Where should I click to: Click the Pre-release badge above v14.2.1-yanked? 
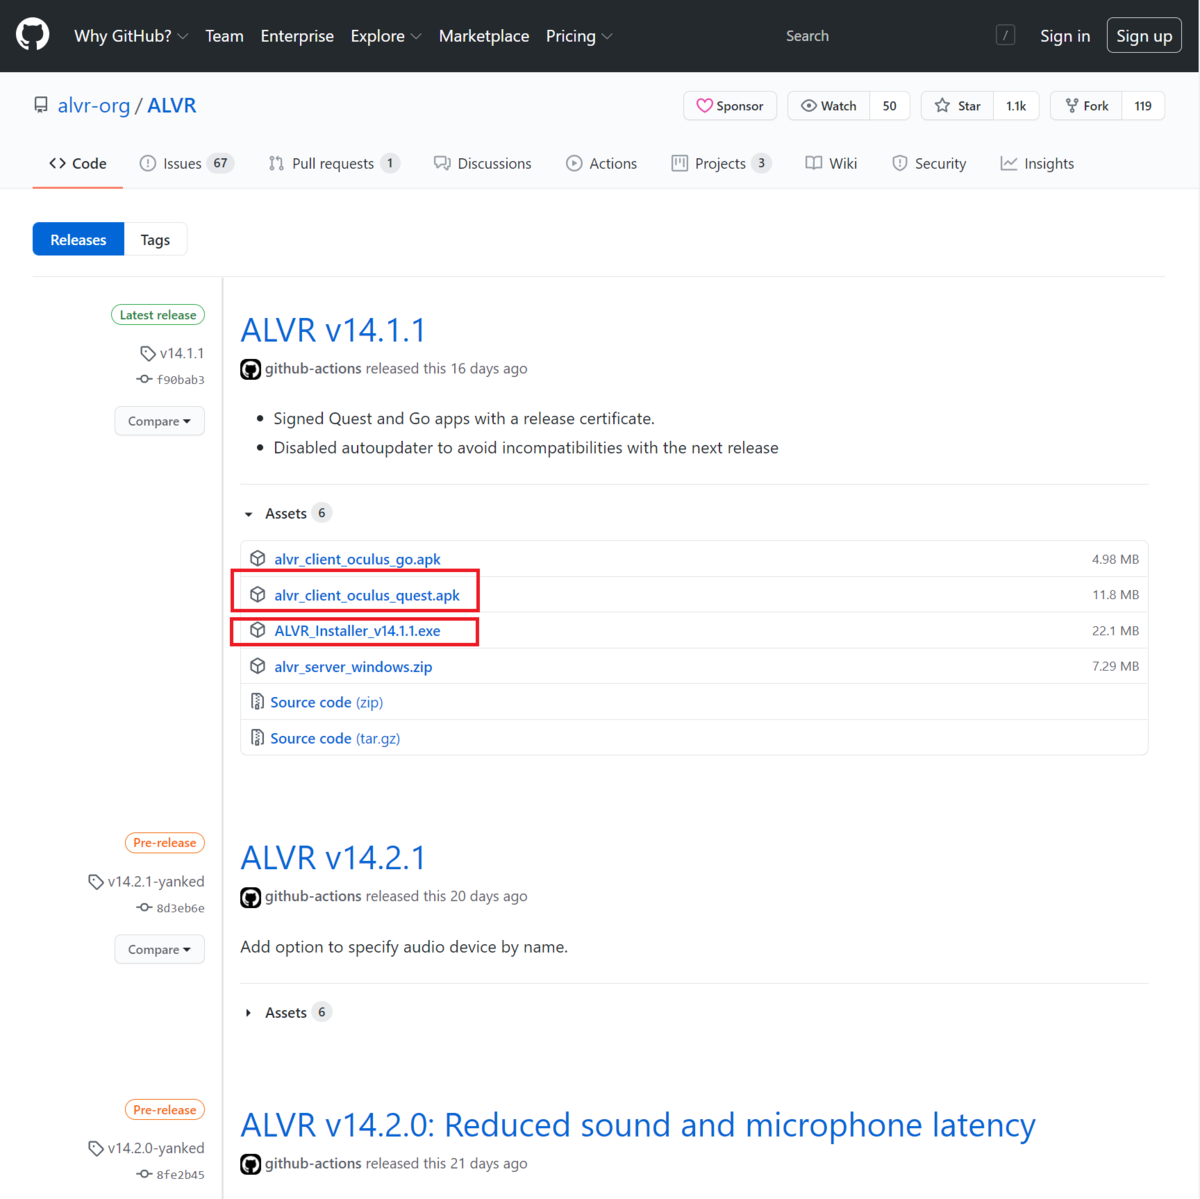[x=164, y=843]
